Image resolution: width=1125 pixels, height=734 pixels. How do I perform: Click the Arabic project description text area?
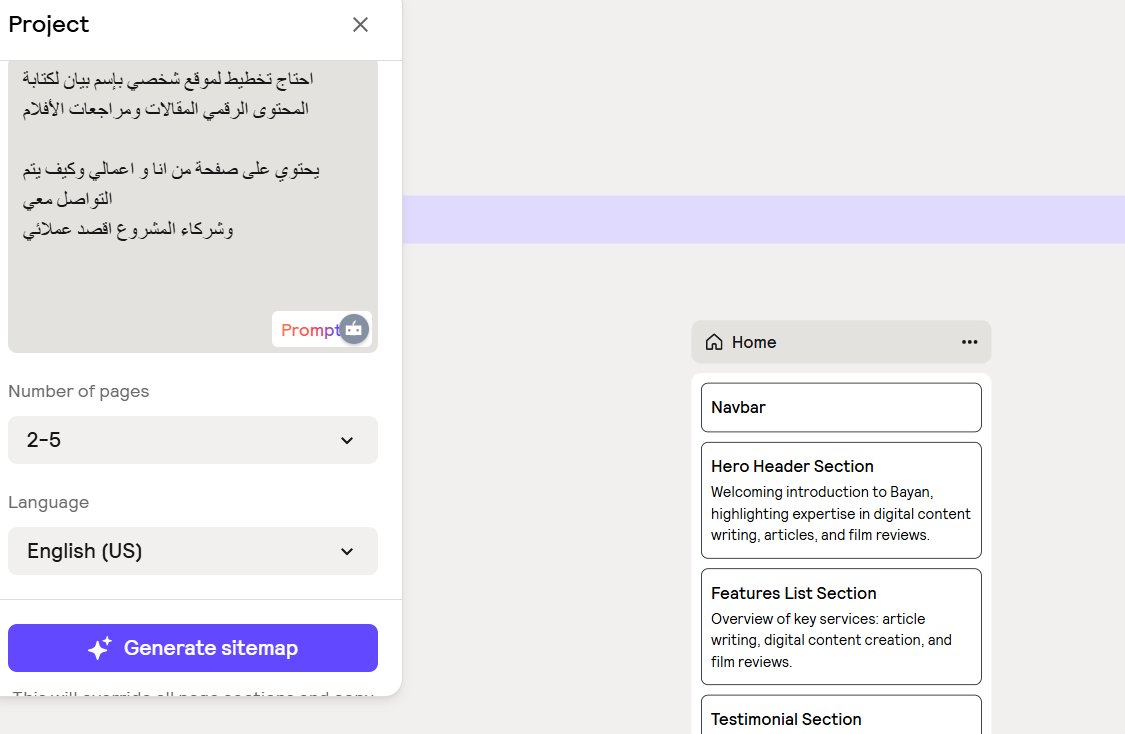click(x=192, y=206)
